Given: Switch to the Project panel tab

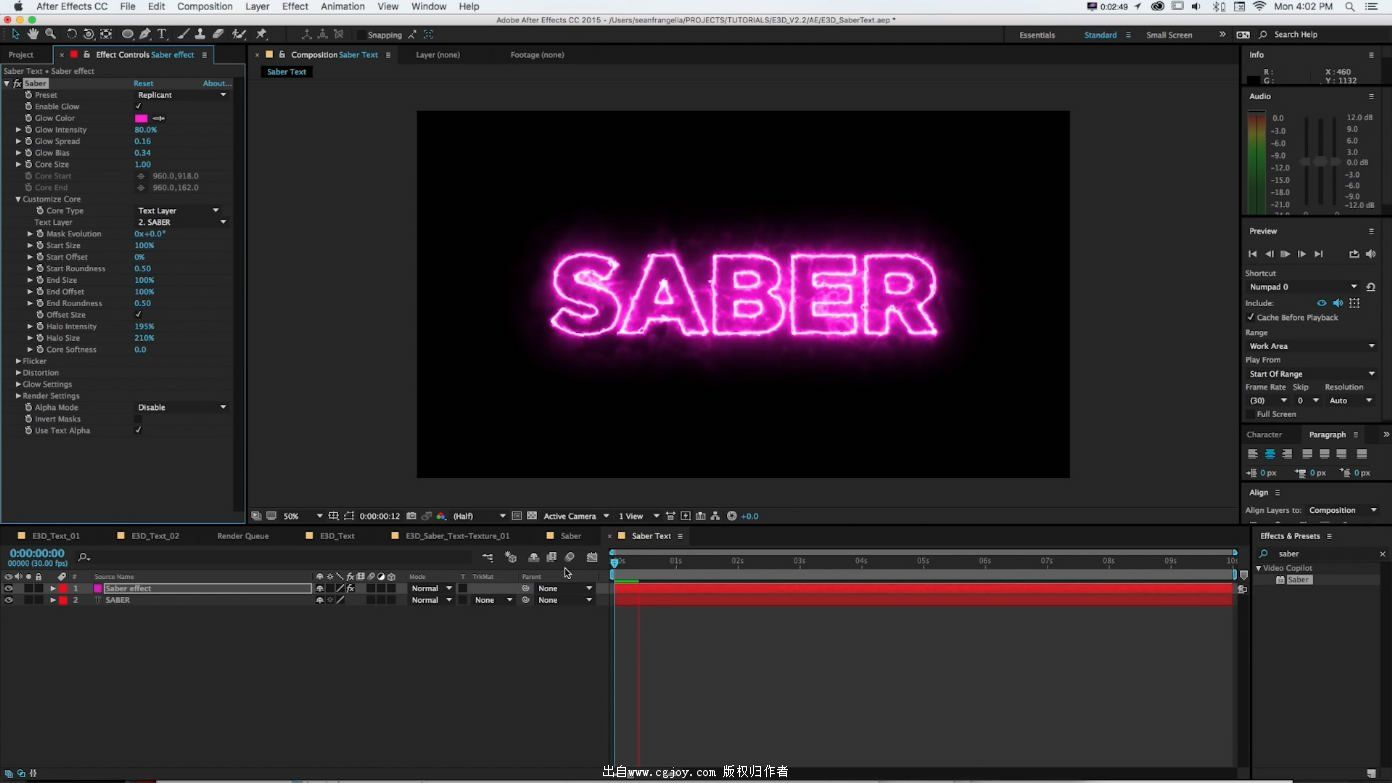Looking at the screenshot, I should [x=21, y=55].
